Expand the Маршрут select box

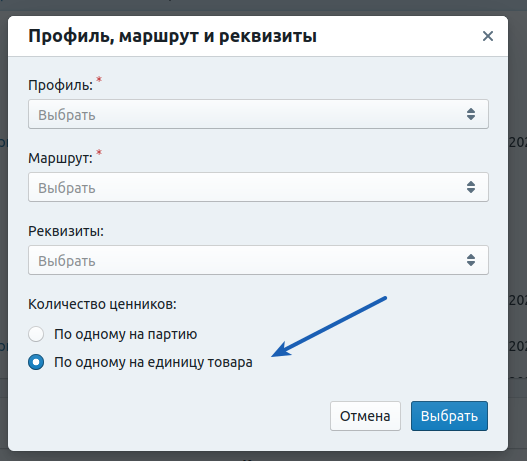point(258,187)
